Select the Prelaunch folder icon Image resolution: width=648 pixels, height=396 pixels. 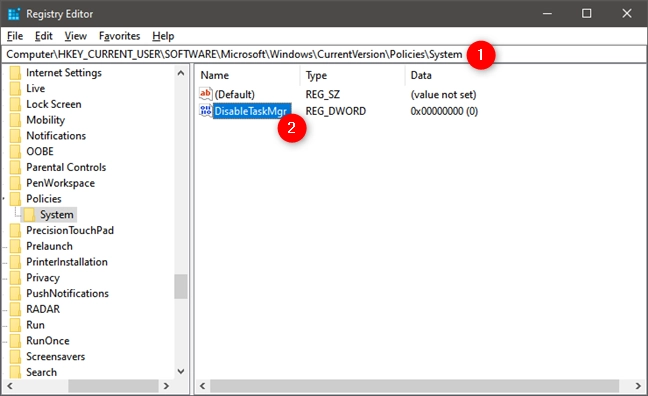(15, 246)
